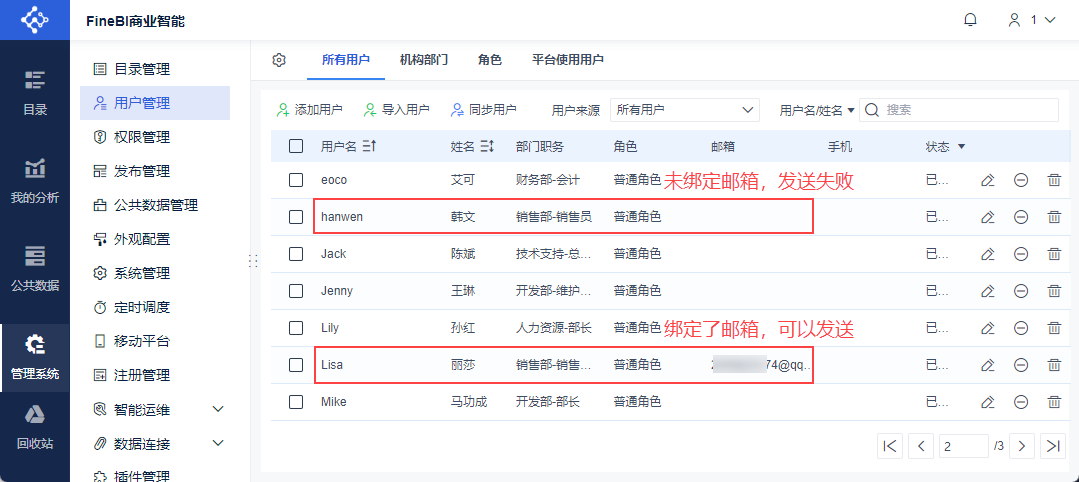This screenshot has height=482, width=1079.
Task: Open the 用户名/姓名 search type dropdown
Action: tap(817, 110)
